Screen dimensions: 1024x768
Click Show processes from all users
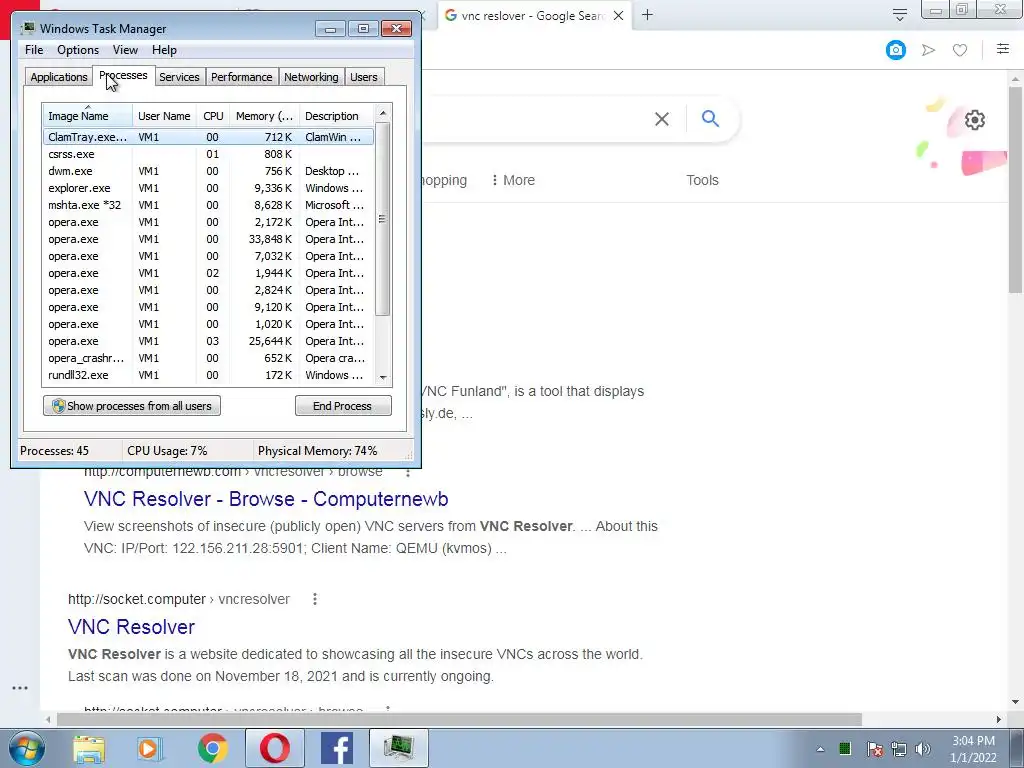click(x=132, y=406)
